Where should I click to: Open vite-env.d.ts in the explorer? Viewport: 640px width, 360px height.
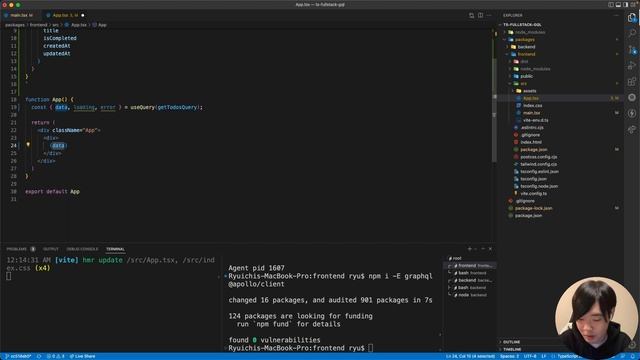coord(536,120)
